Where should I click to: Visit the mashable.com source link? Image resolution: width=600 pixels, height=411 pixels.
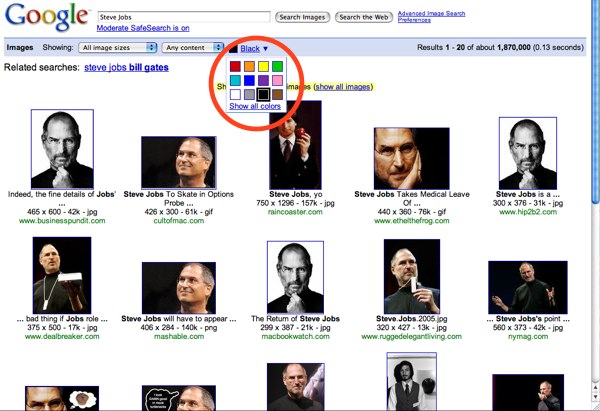[x=179, y=336]
